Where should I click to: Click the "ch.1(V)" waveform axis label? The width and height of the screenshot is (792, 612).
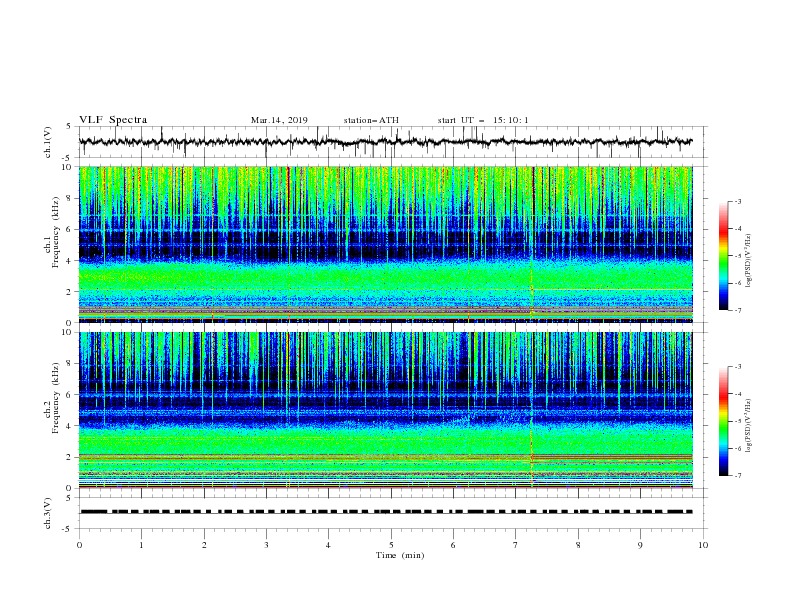pyautogui.click(x=47, y=142)
